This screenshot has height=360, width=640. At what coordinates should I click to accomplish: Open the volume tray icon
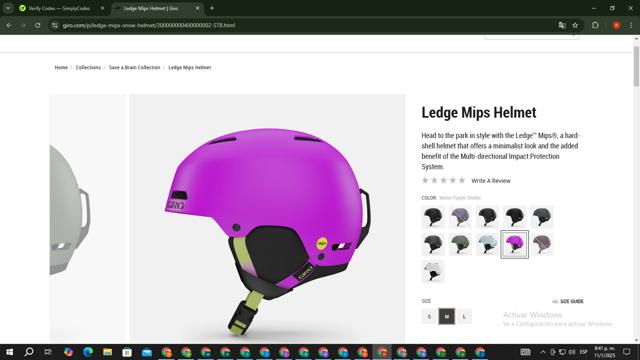[572, 352]
